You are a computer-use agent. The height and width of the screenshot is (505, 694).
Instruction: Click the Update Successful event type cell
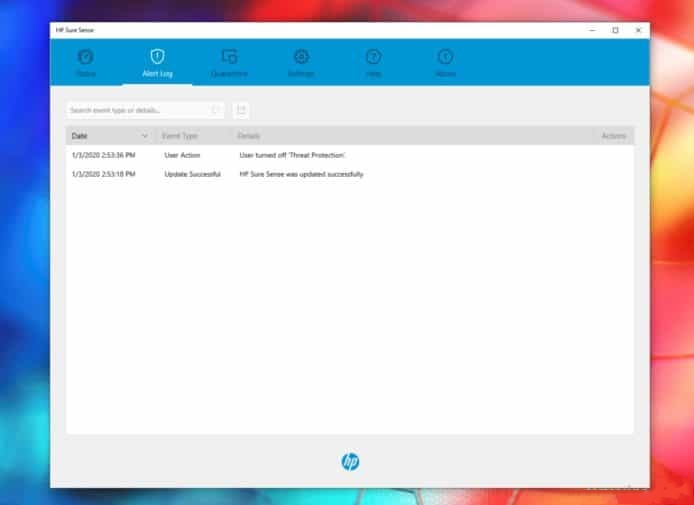point(193,174)
